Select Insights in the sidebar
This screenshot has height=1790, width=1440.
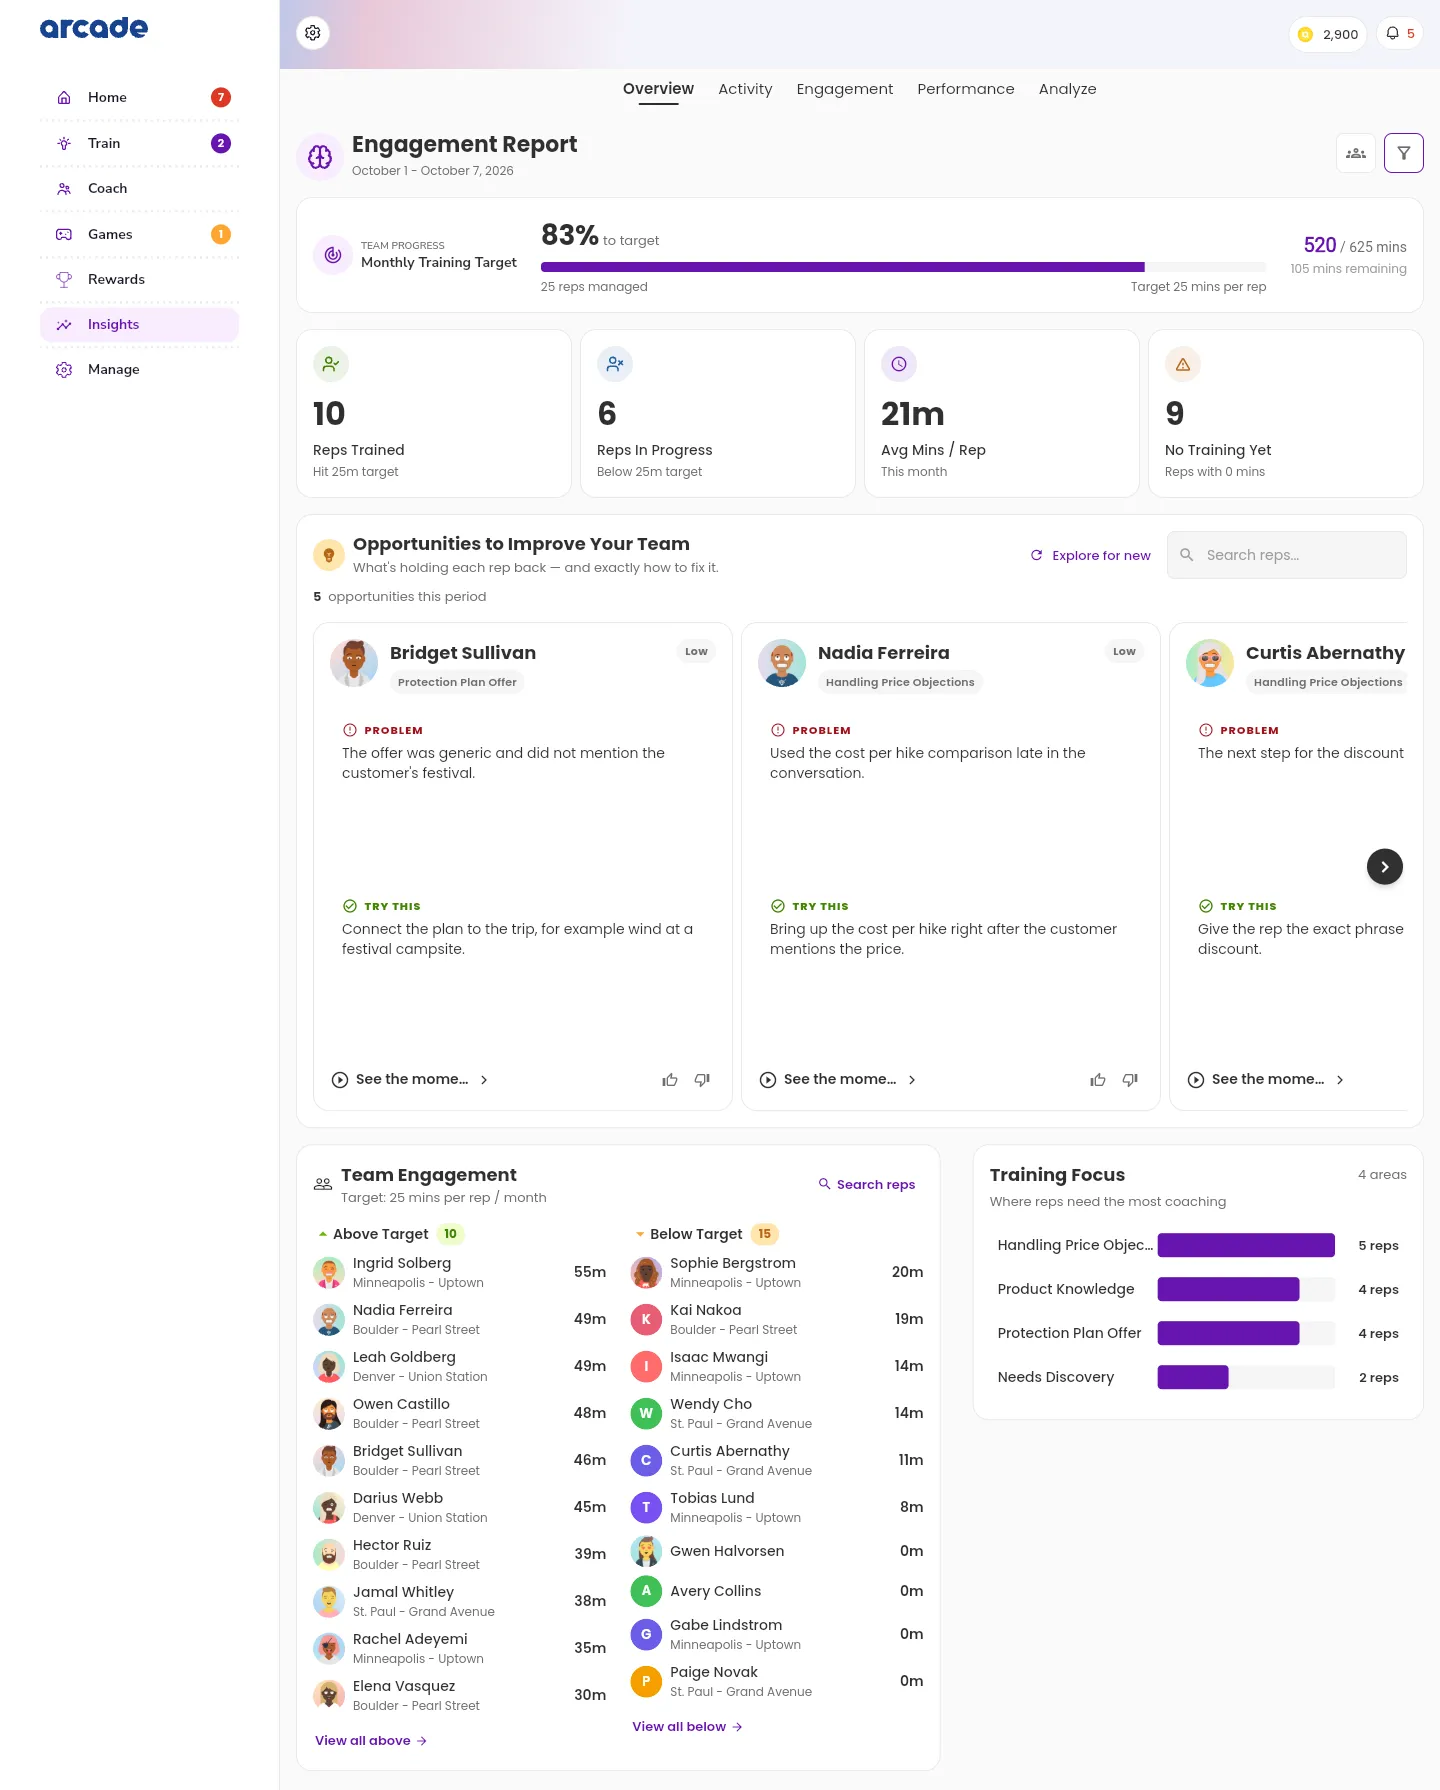pyautogui.click(x=140, y=324)
